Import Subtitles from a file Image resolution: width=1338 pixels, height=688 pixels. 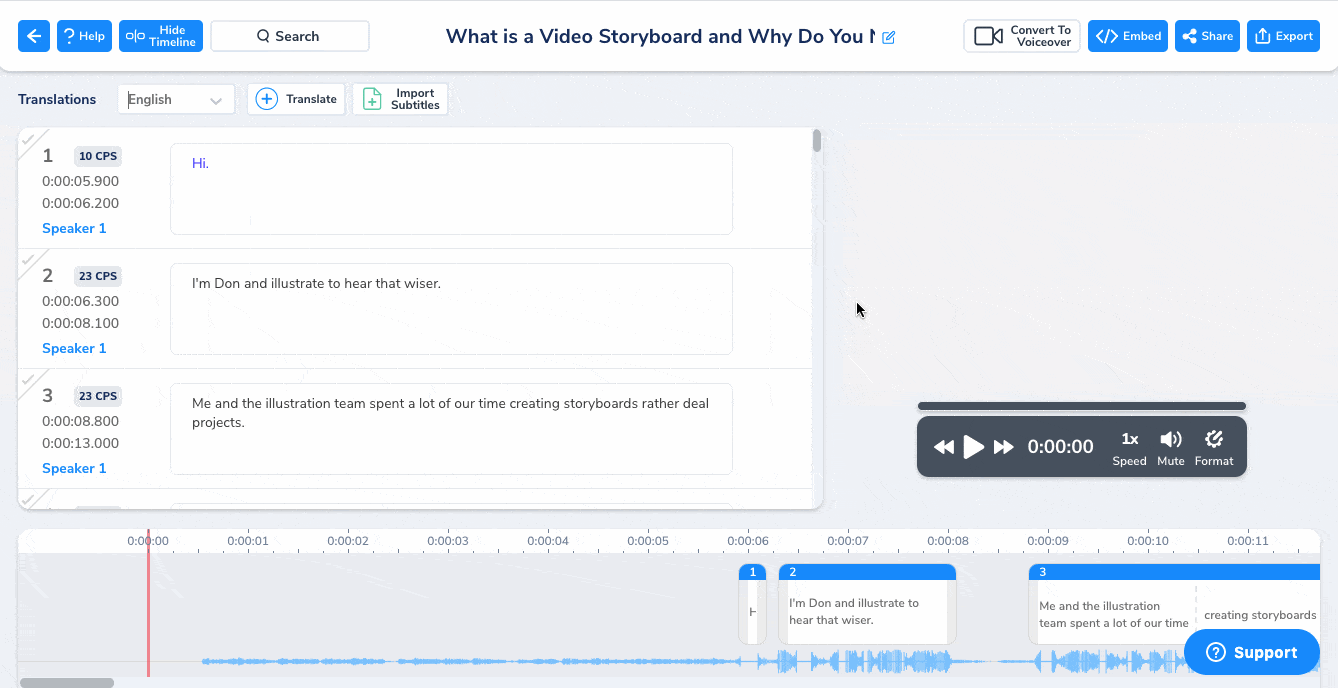400,99
